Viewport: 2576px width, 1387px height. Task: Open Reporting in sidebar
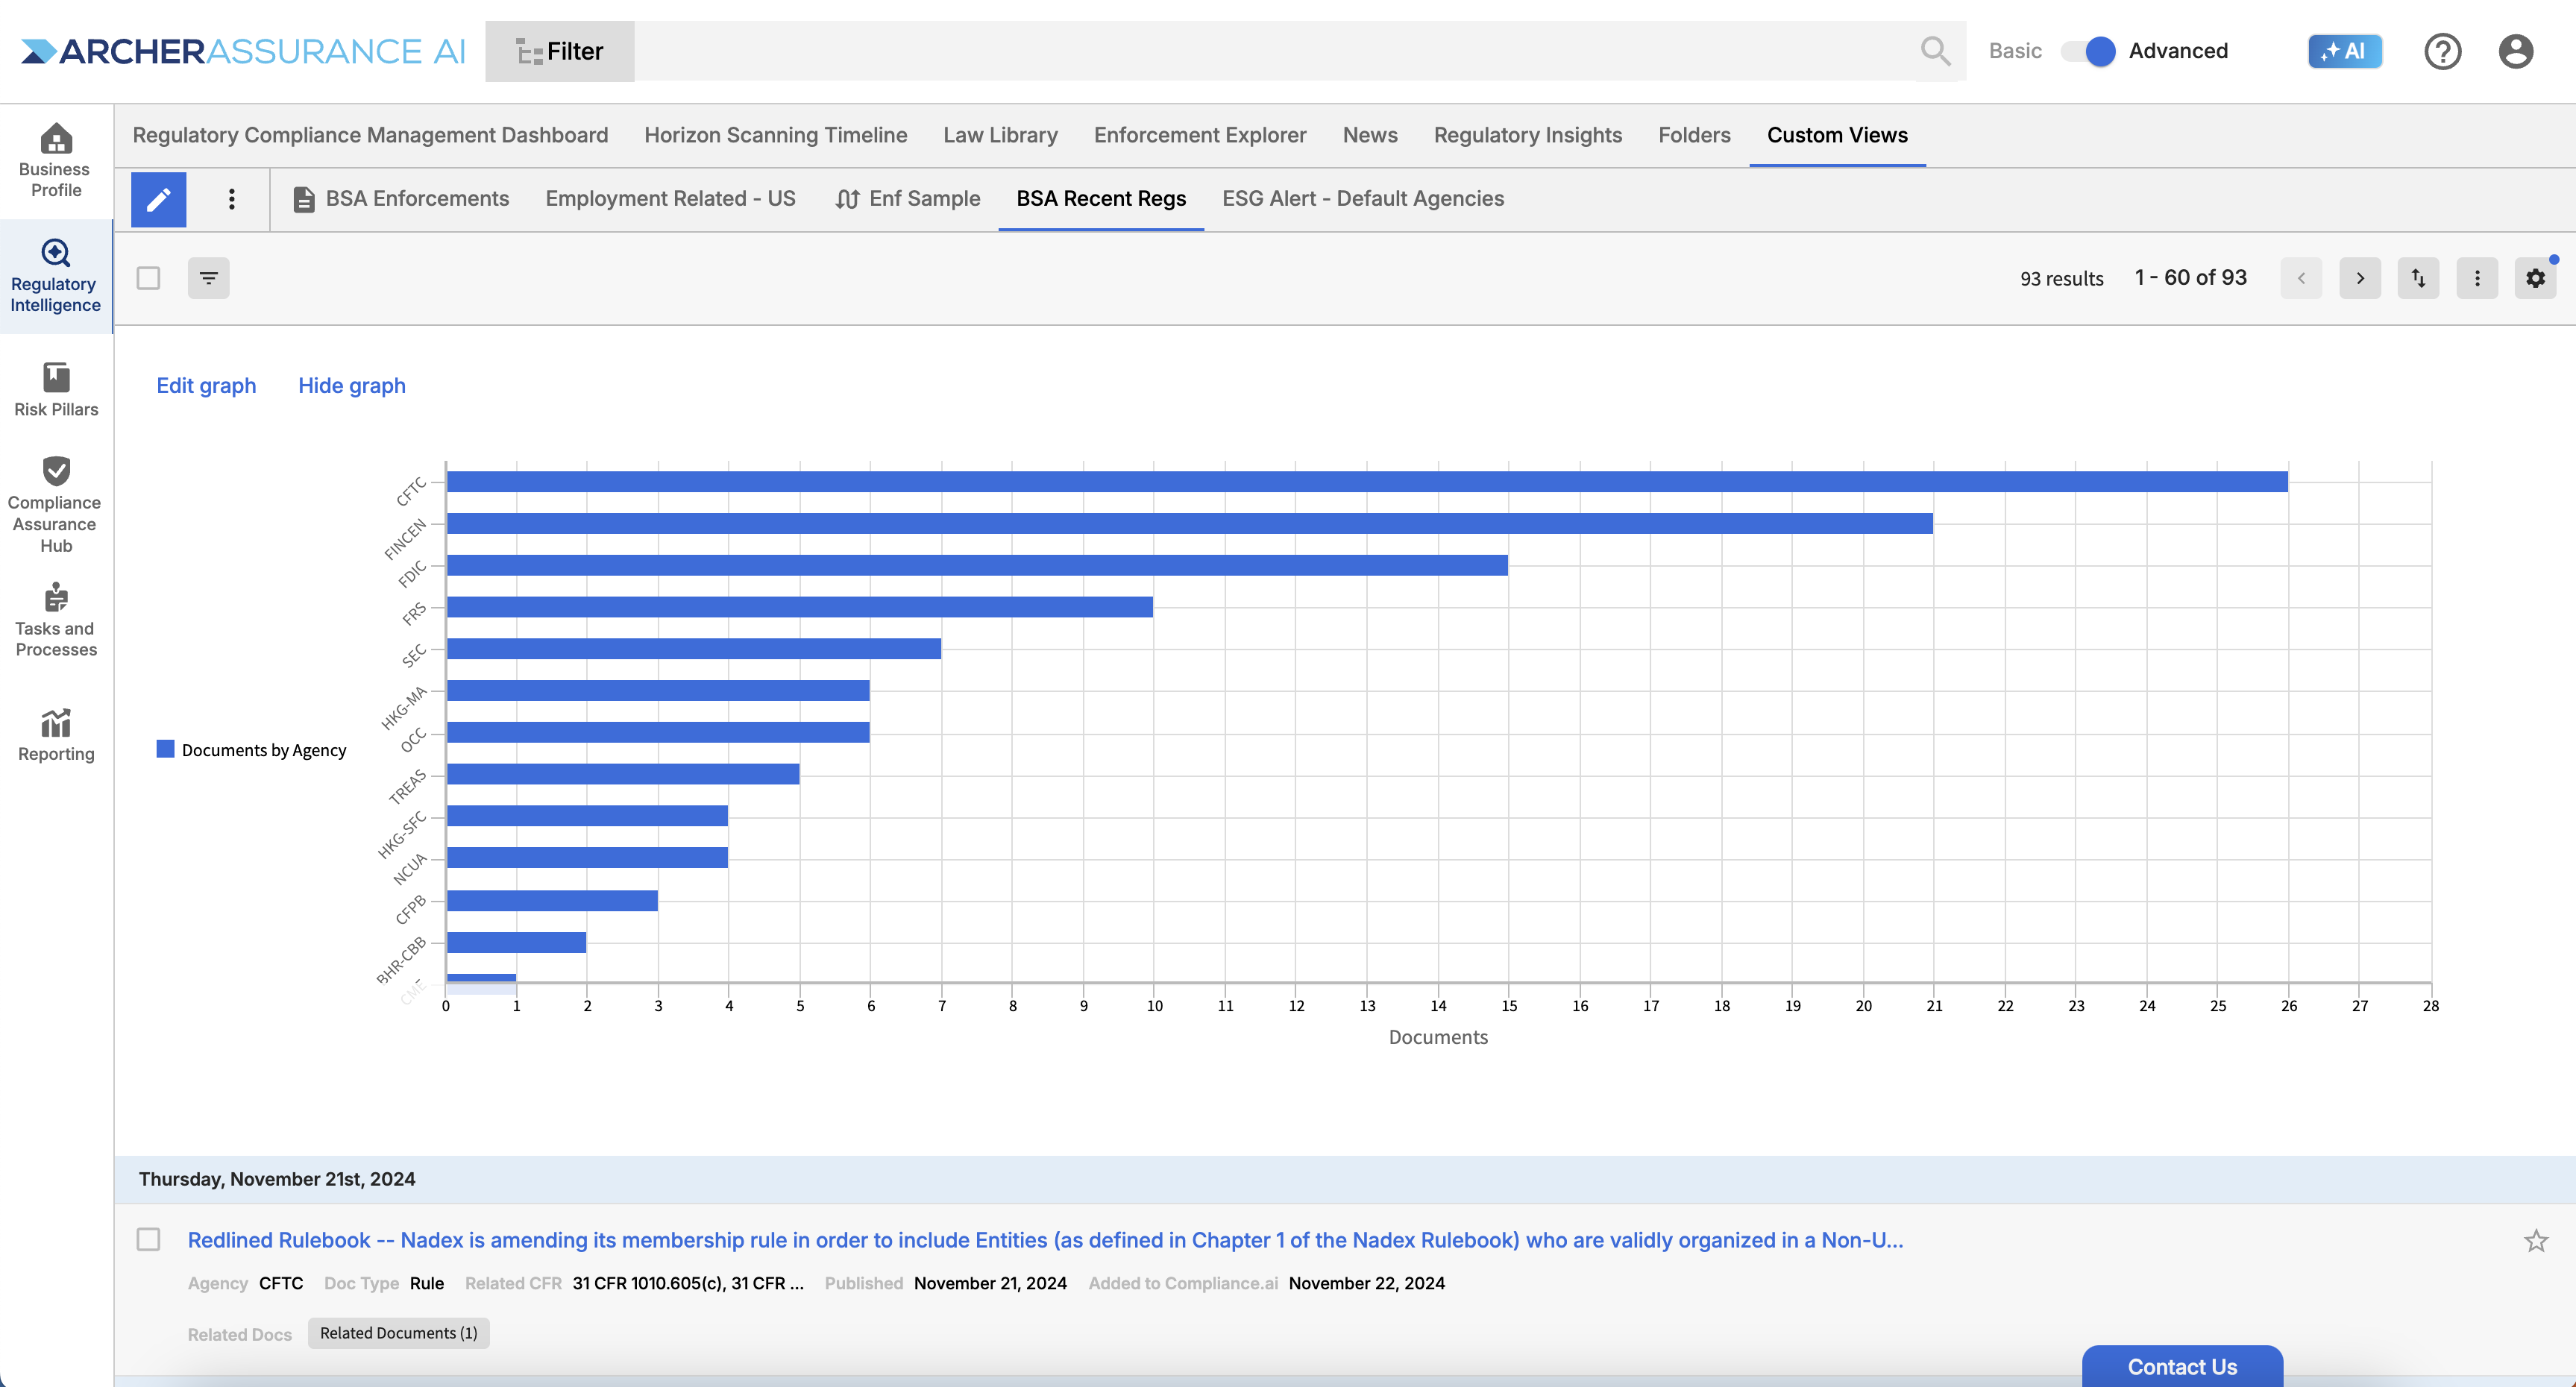tap(56, 735)
